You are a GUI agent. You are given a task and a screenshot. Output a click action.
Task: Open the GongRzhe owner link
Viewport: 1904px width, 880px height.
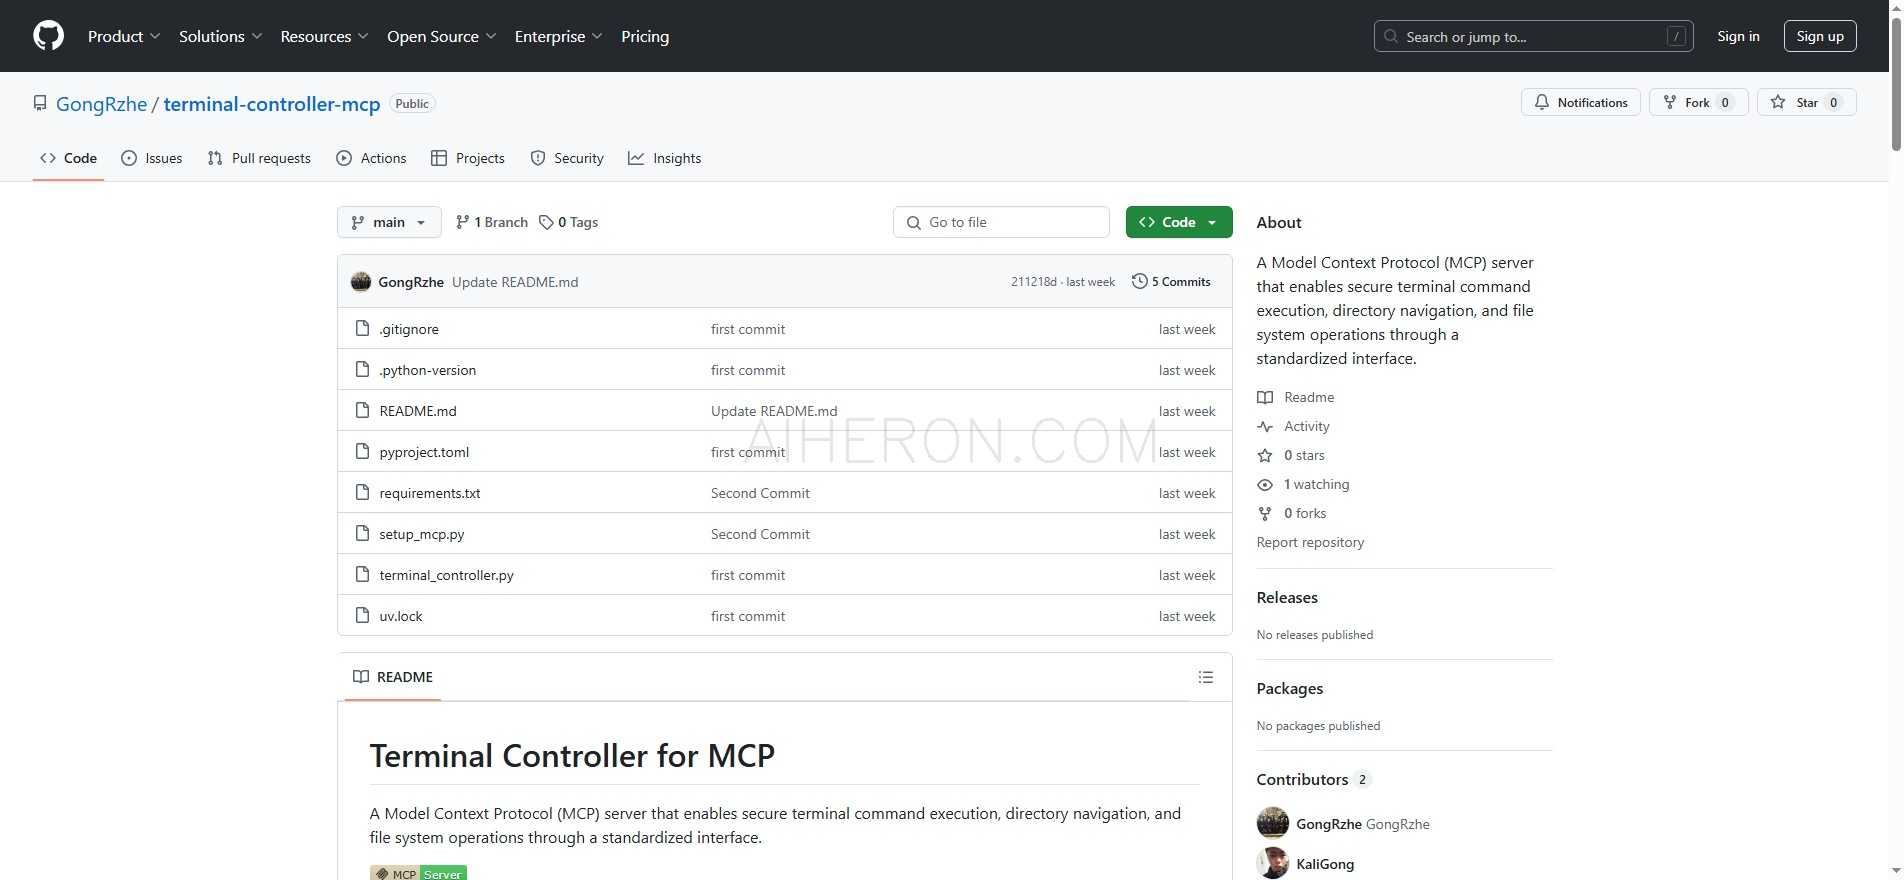[x=101, y=104]
